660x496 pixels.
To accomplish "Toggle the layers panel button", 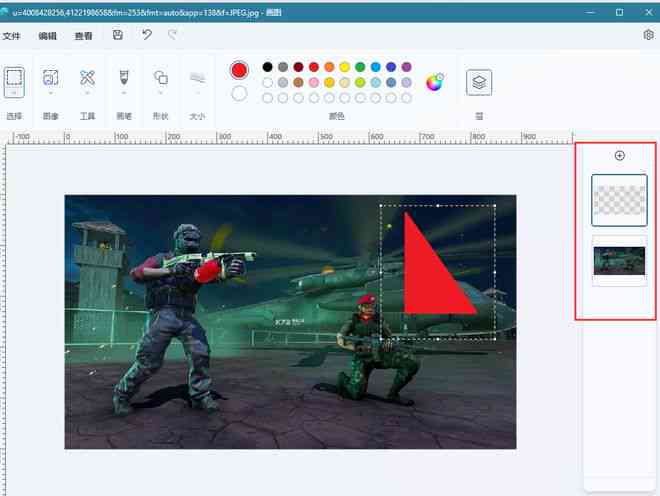I will [x=479, y=82].
